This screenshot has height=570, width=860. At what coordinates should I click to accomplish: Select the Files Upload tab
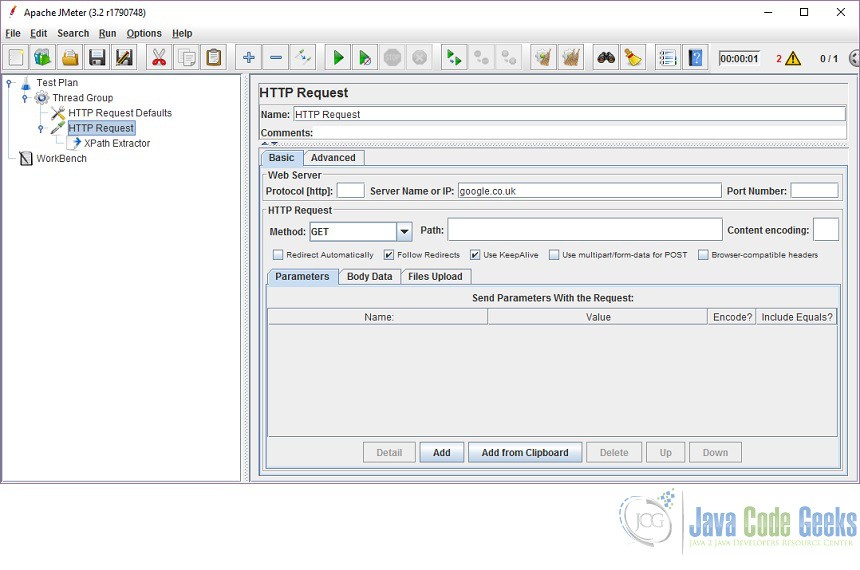coord(435,276)
